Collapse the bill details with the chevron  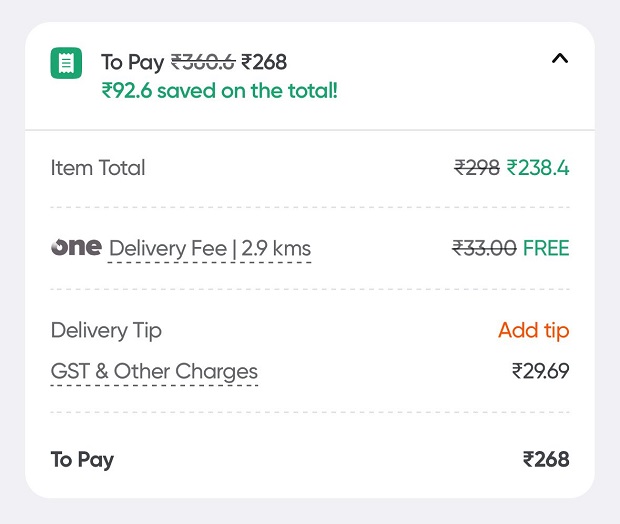(560, 58)
